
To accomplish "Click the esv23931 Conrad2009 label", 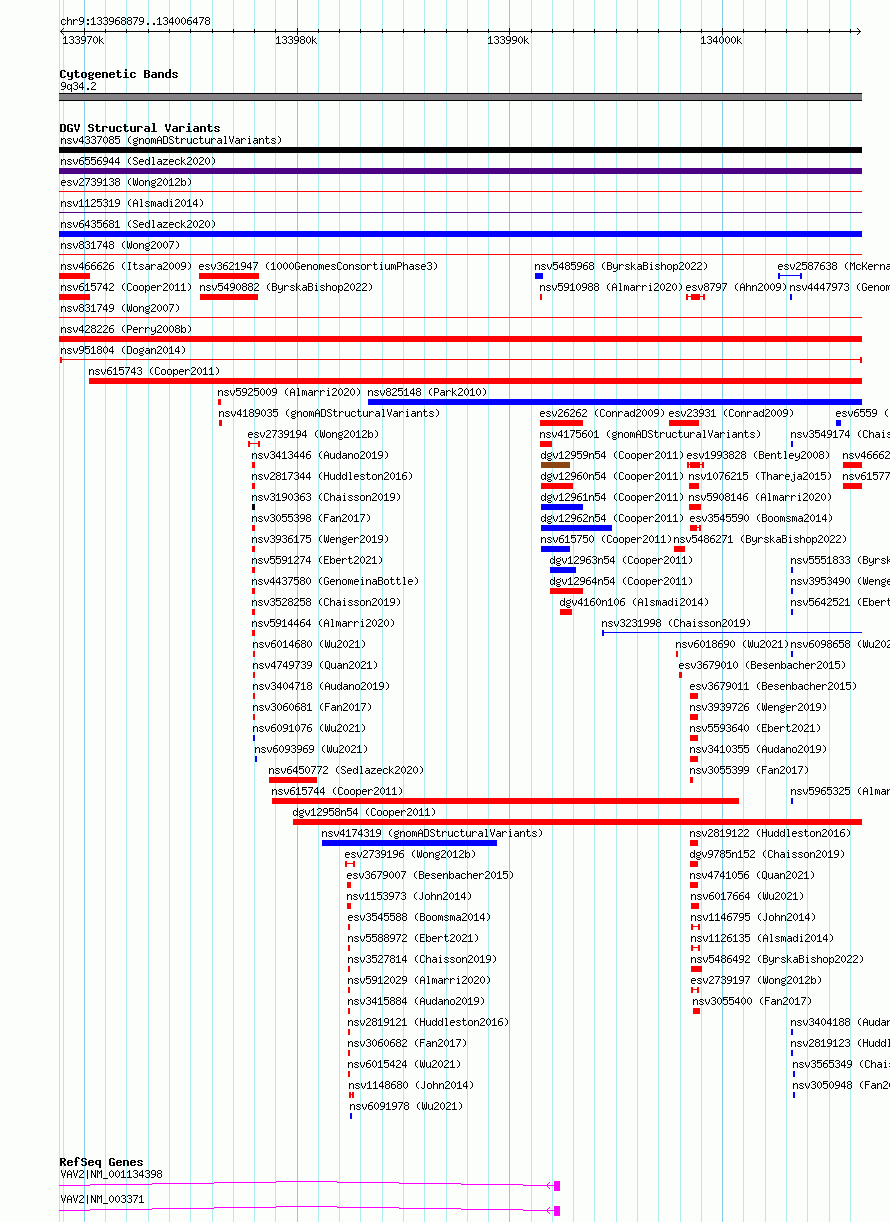I will [x=731, y=413].
